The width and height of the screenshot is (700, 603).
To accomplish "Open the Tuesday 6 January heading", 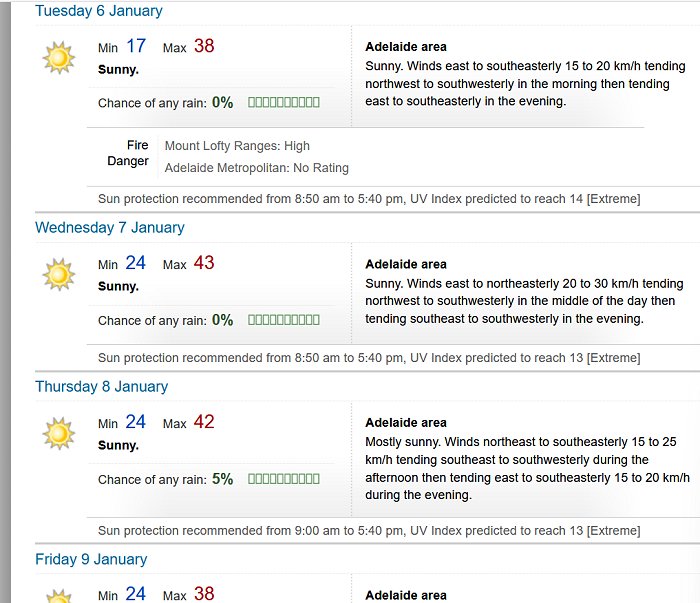I will point(99,10).
